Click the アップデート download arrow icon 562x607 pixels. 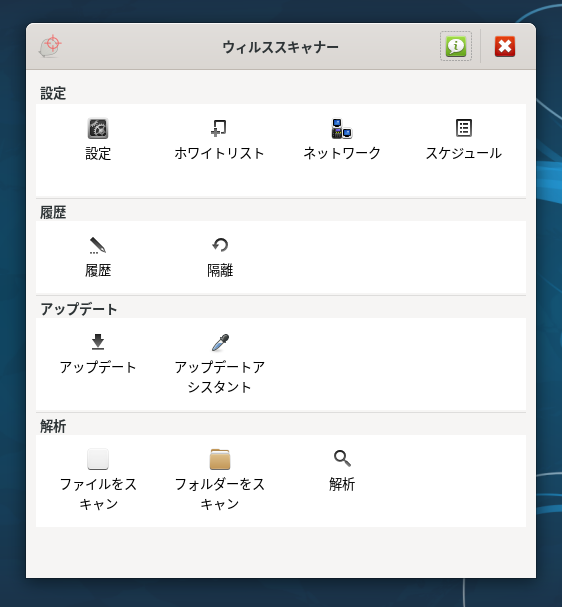pyautogui.click(x=98, y=342)
